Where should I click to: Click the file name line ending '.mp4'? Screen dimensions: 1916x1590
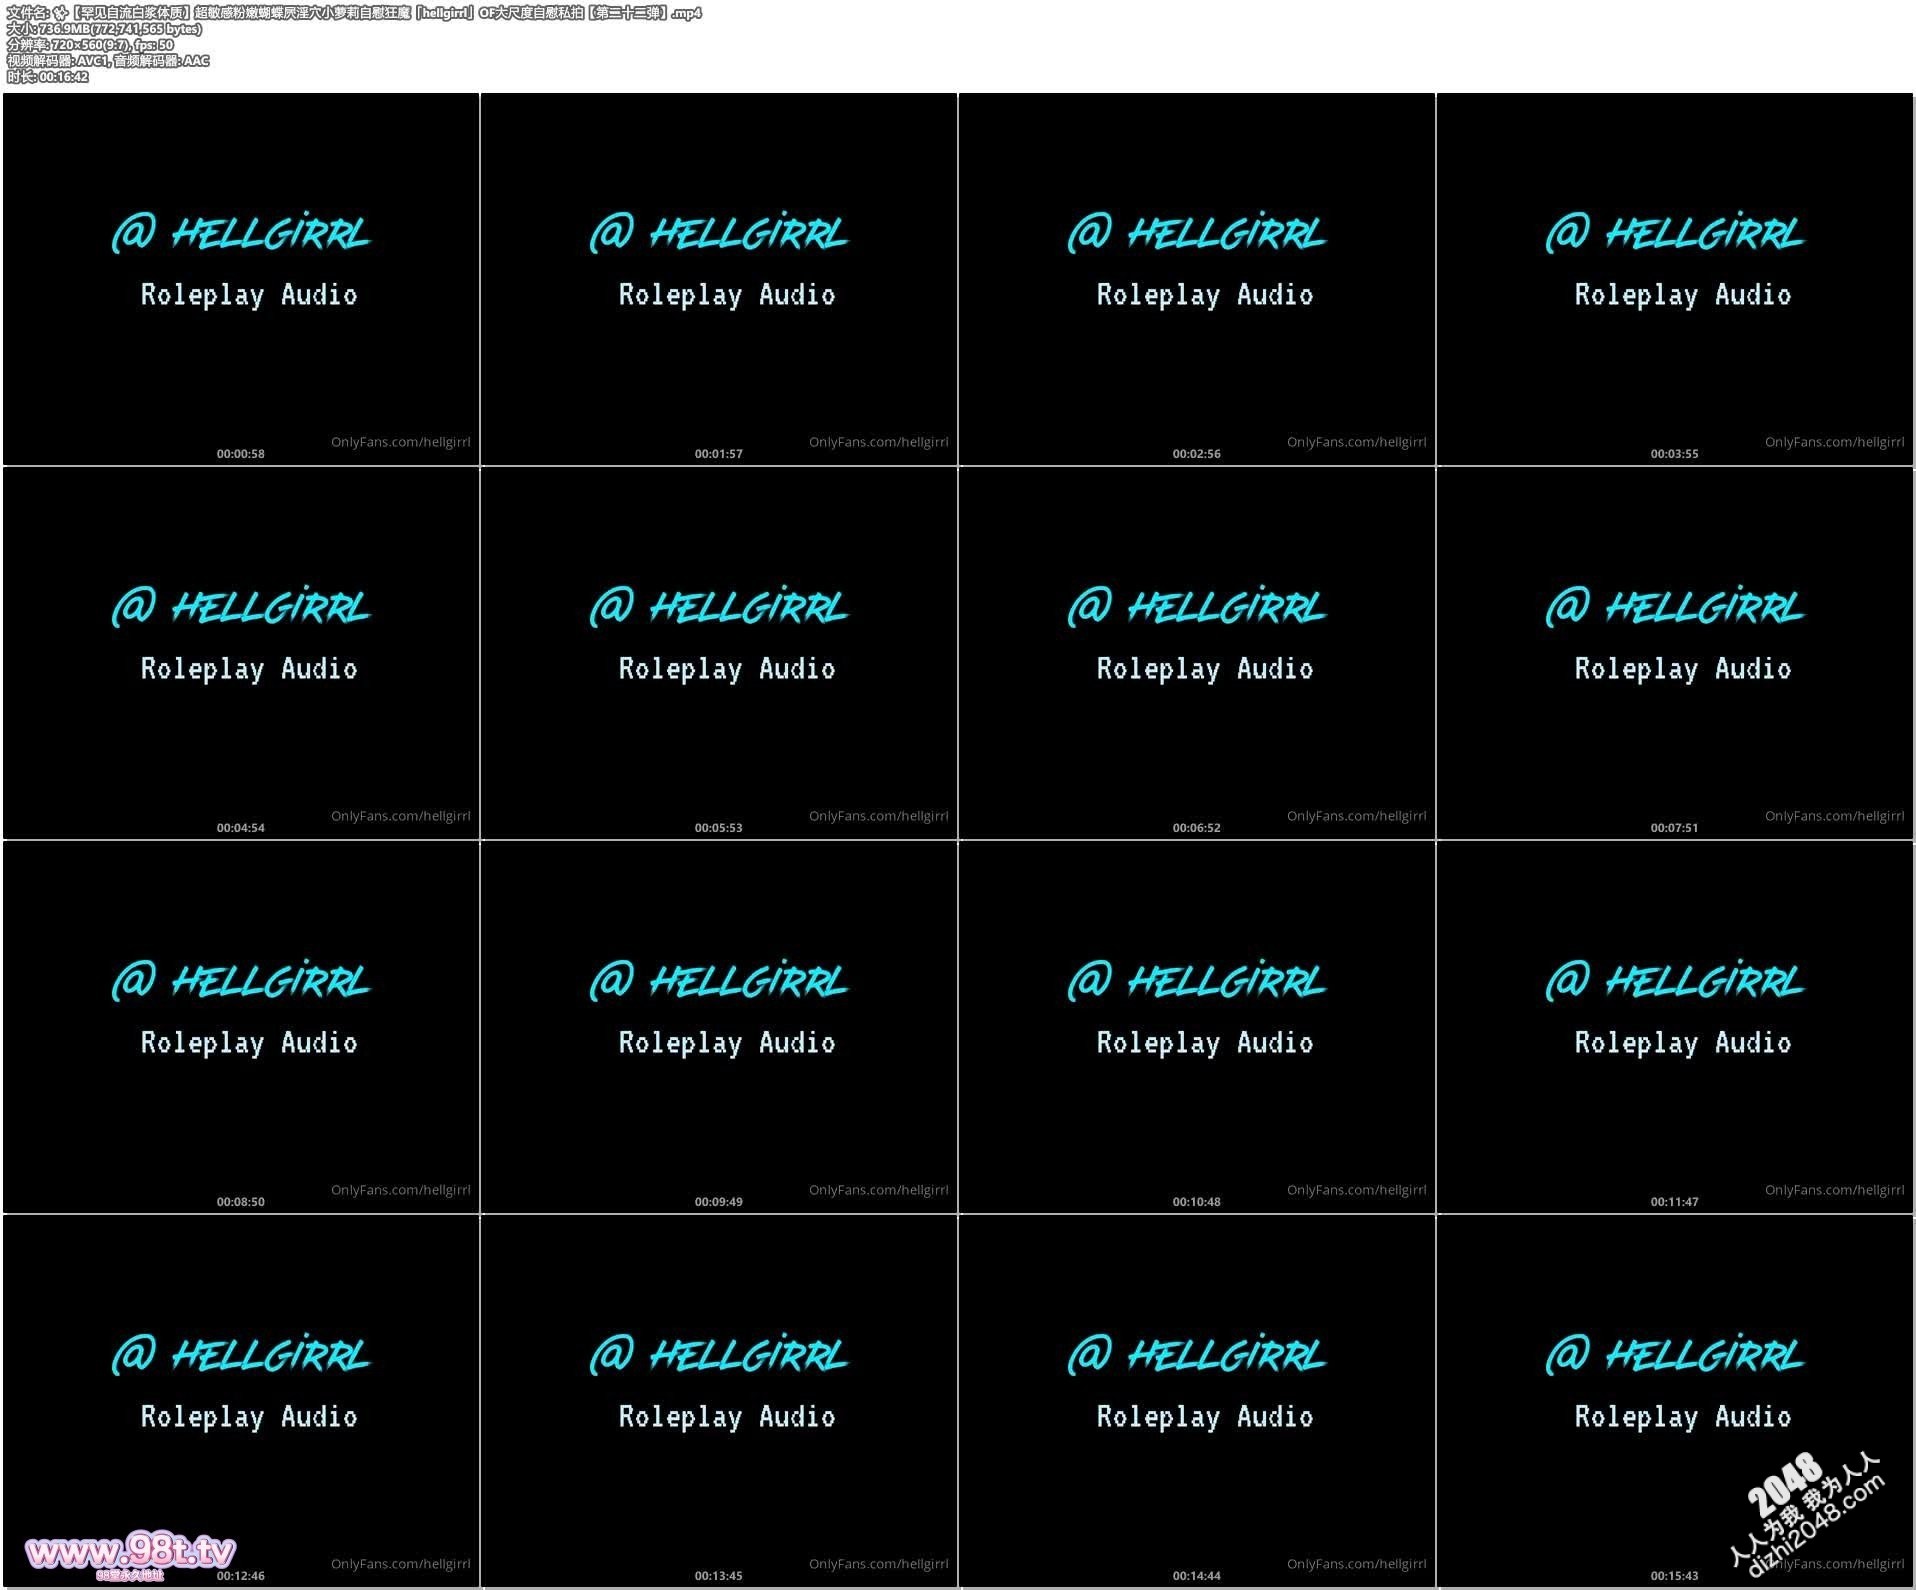354,13
